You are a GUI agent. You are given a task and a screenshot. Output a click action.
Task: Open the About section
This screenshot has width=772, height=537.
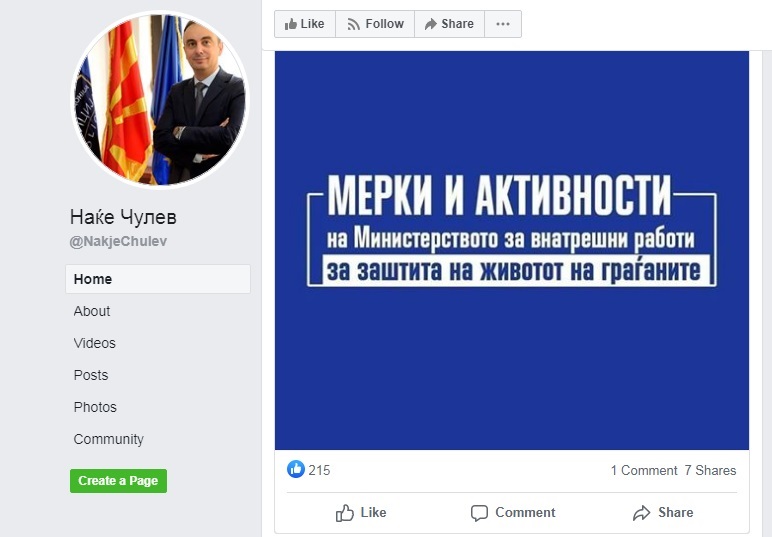(x=92, y=311)
